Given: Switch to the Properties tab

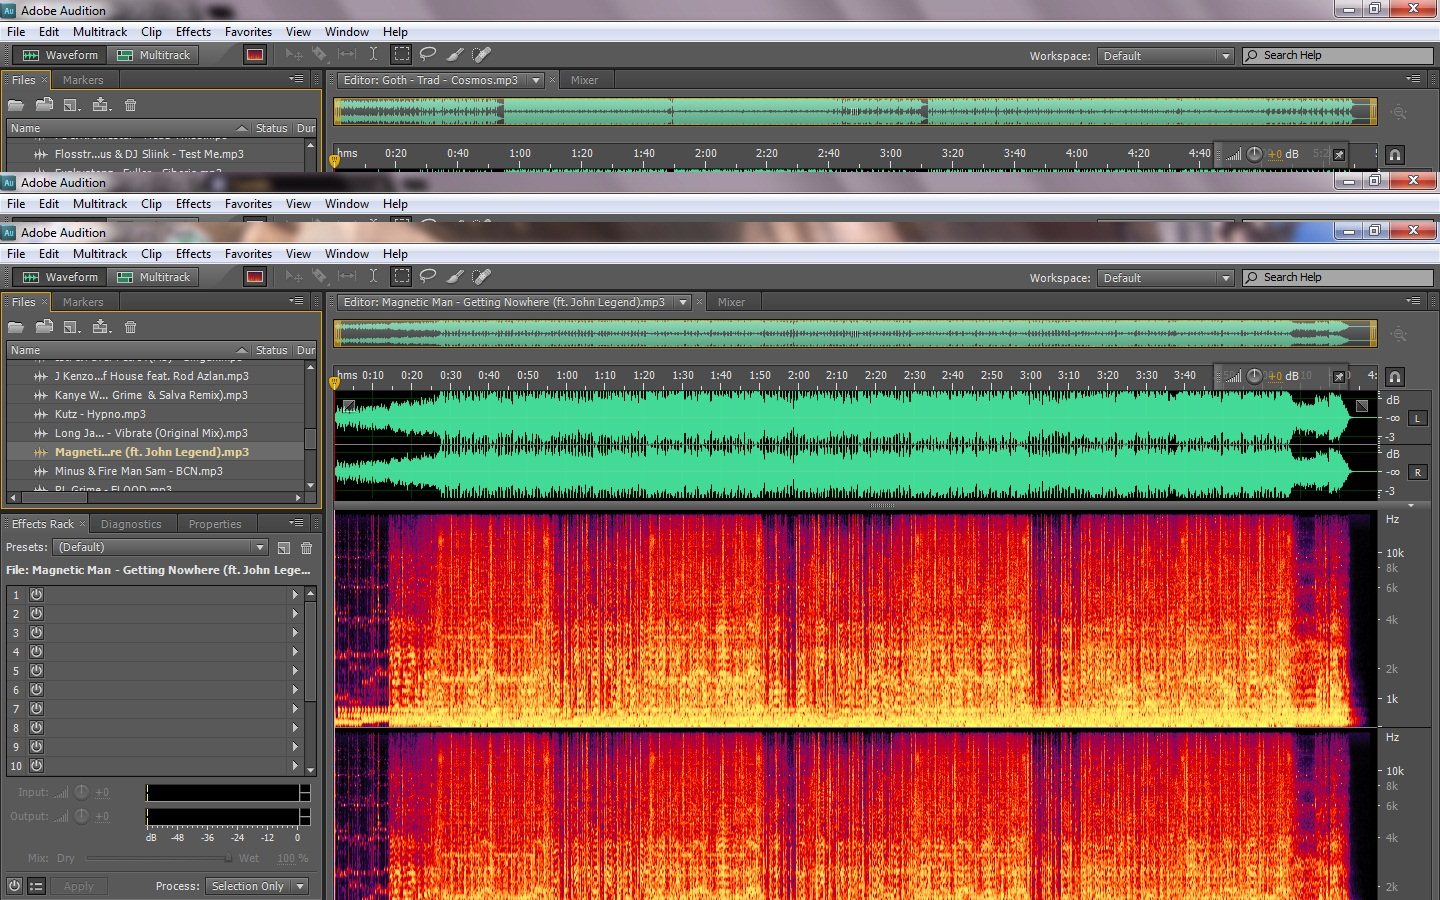Looking at the screenshot, I should pyautogui.click(x=215, y=524).
